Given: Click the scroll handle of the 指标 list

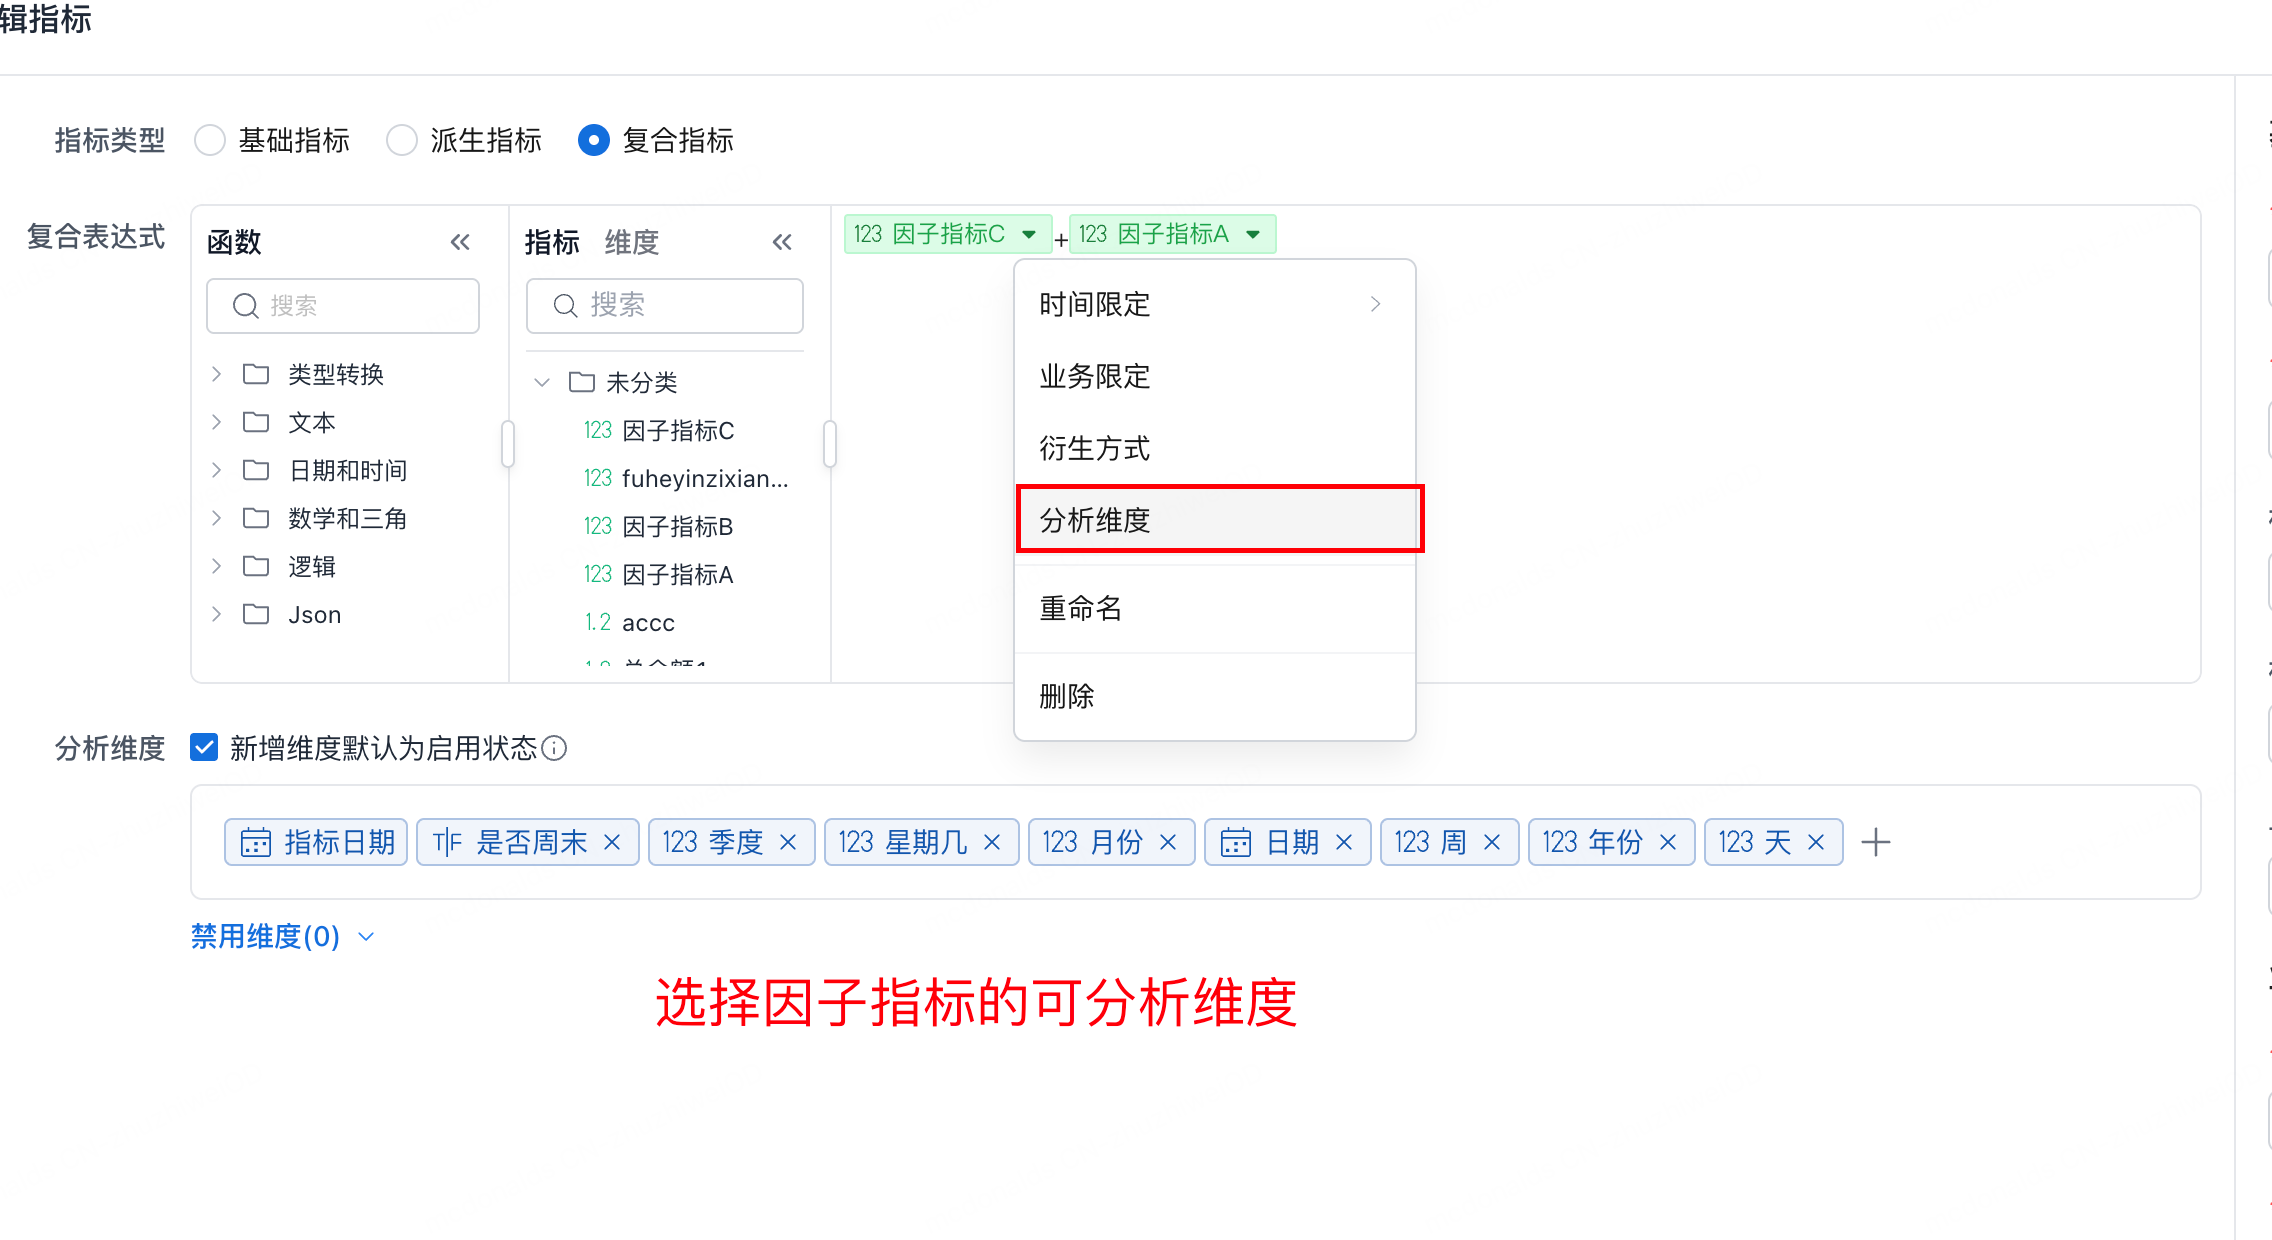Looking at the screenshot, I should coord(829,443).
